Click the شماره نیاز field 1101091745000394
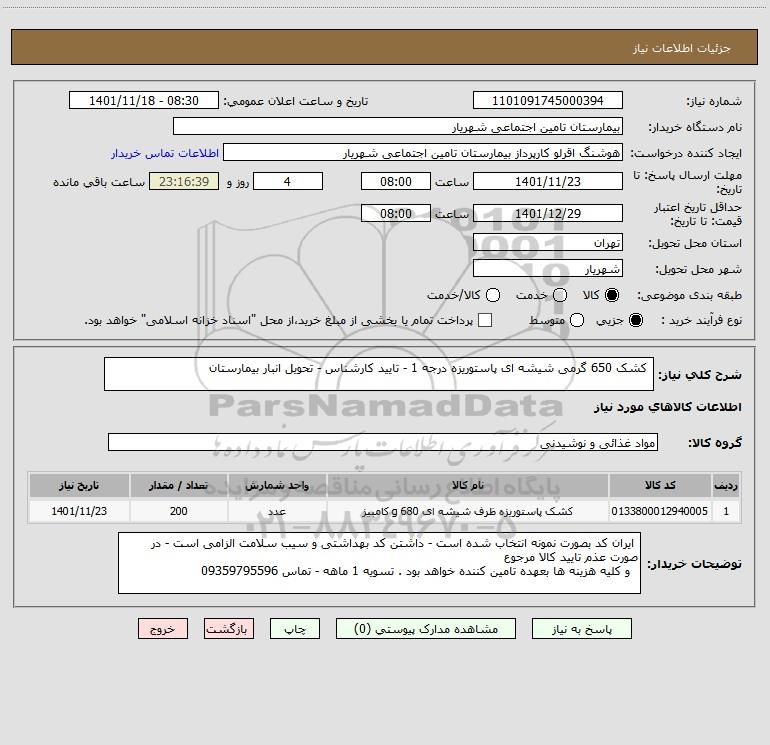770x745 pixels. (x=548, y=101)
